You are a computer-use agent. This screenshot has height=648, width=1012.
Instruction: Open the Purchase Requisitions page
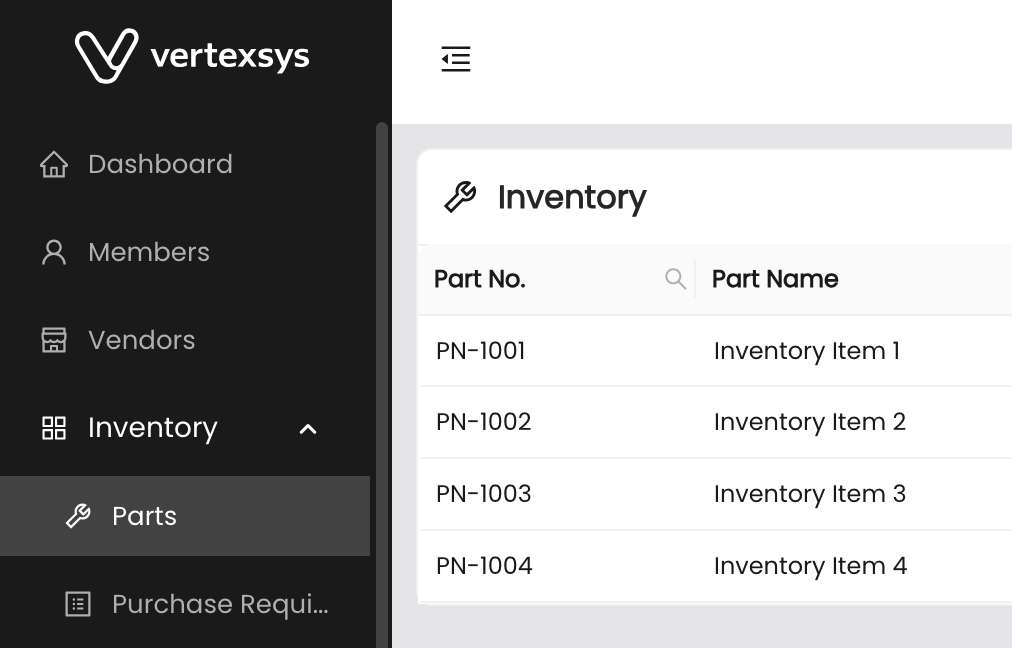(219, 604)
